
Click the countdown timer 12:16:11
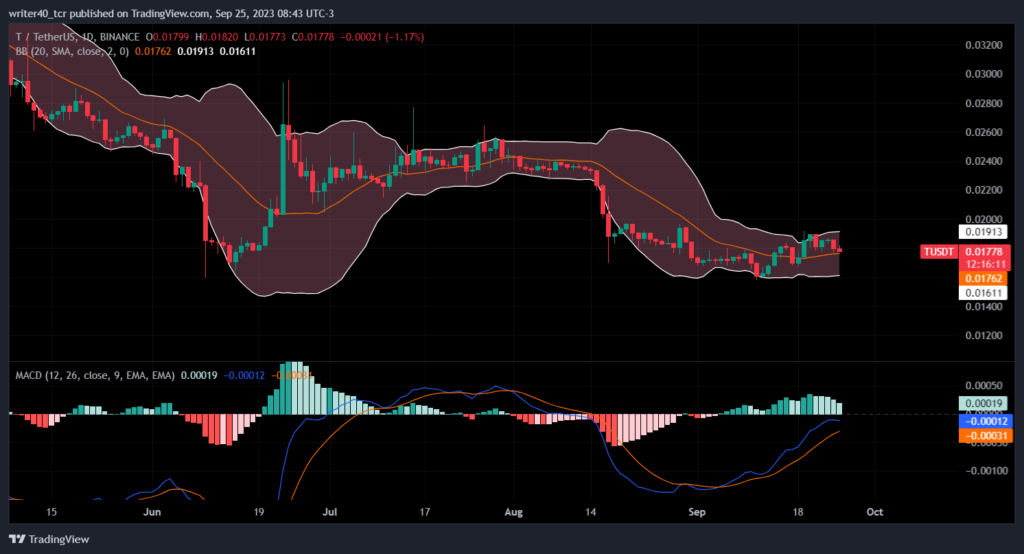coord(984,264)
